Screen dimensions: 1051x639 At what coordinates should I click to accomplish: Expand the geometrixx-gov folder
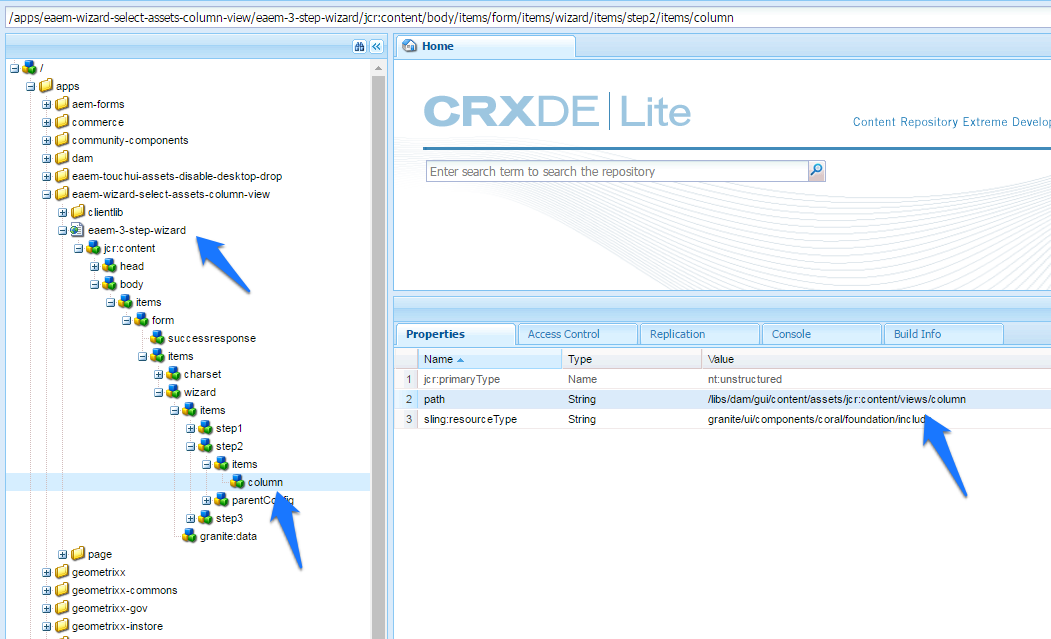click(47, 609)
